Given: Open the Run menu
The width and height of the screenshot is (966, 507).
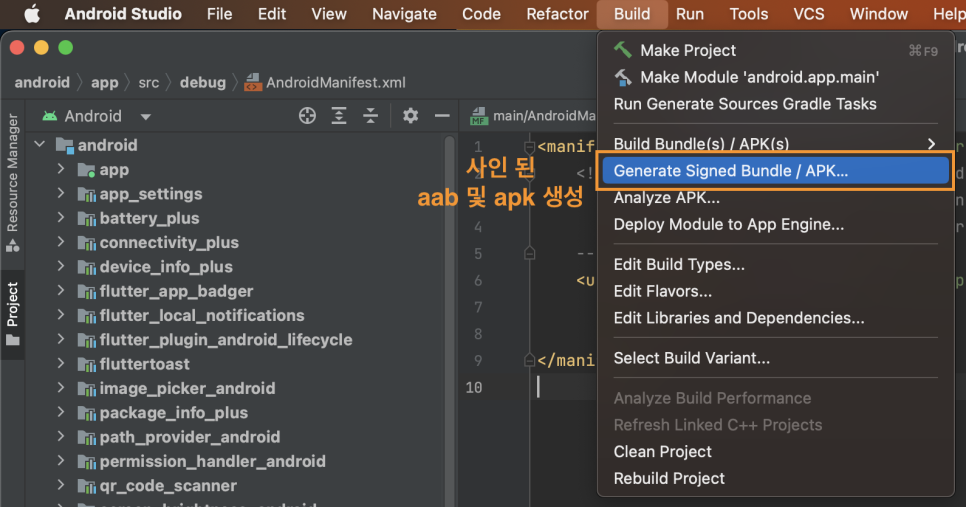Looking at the screenshot, I should coord(689,14).
